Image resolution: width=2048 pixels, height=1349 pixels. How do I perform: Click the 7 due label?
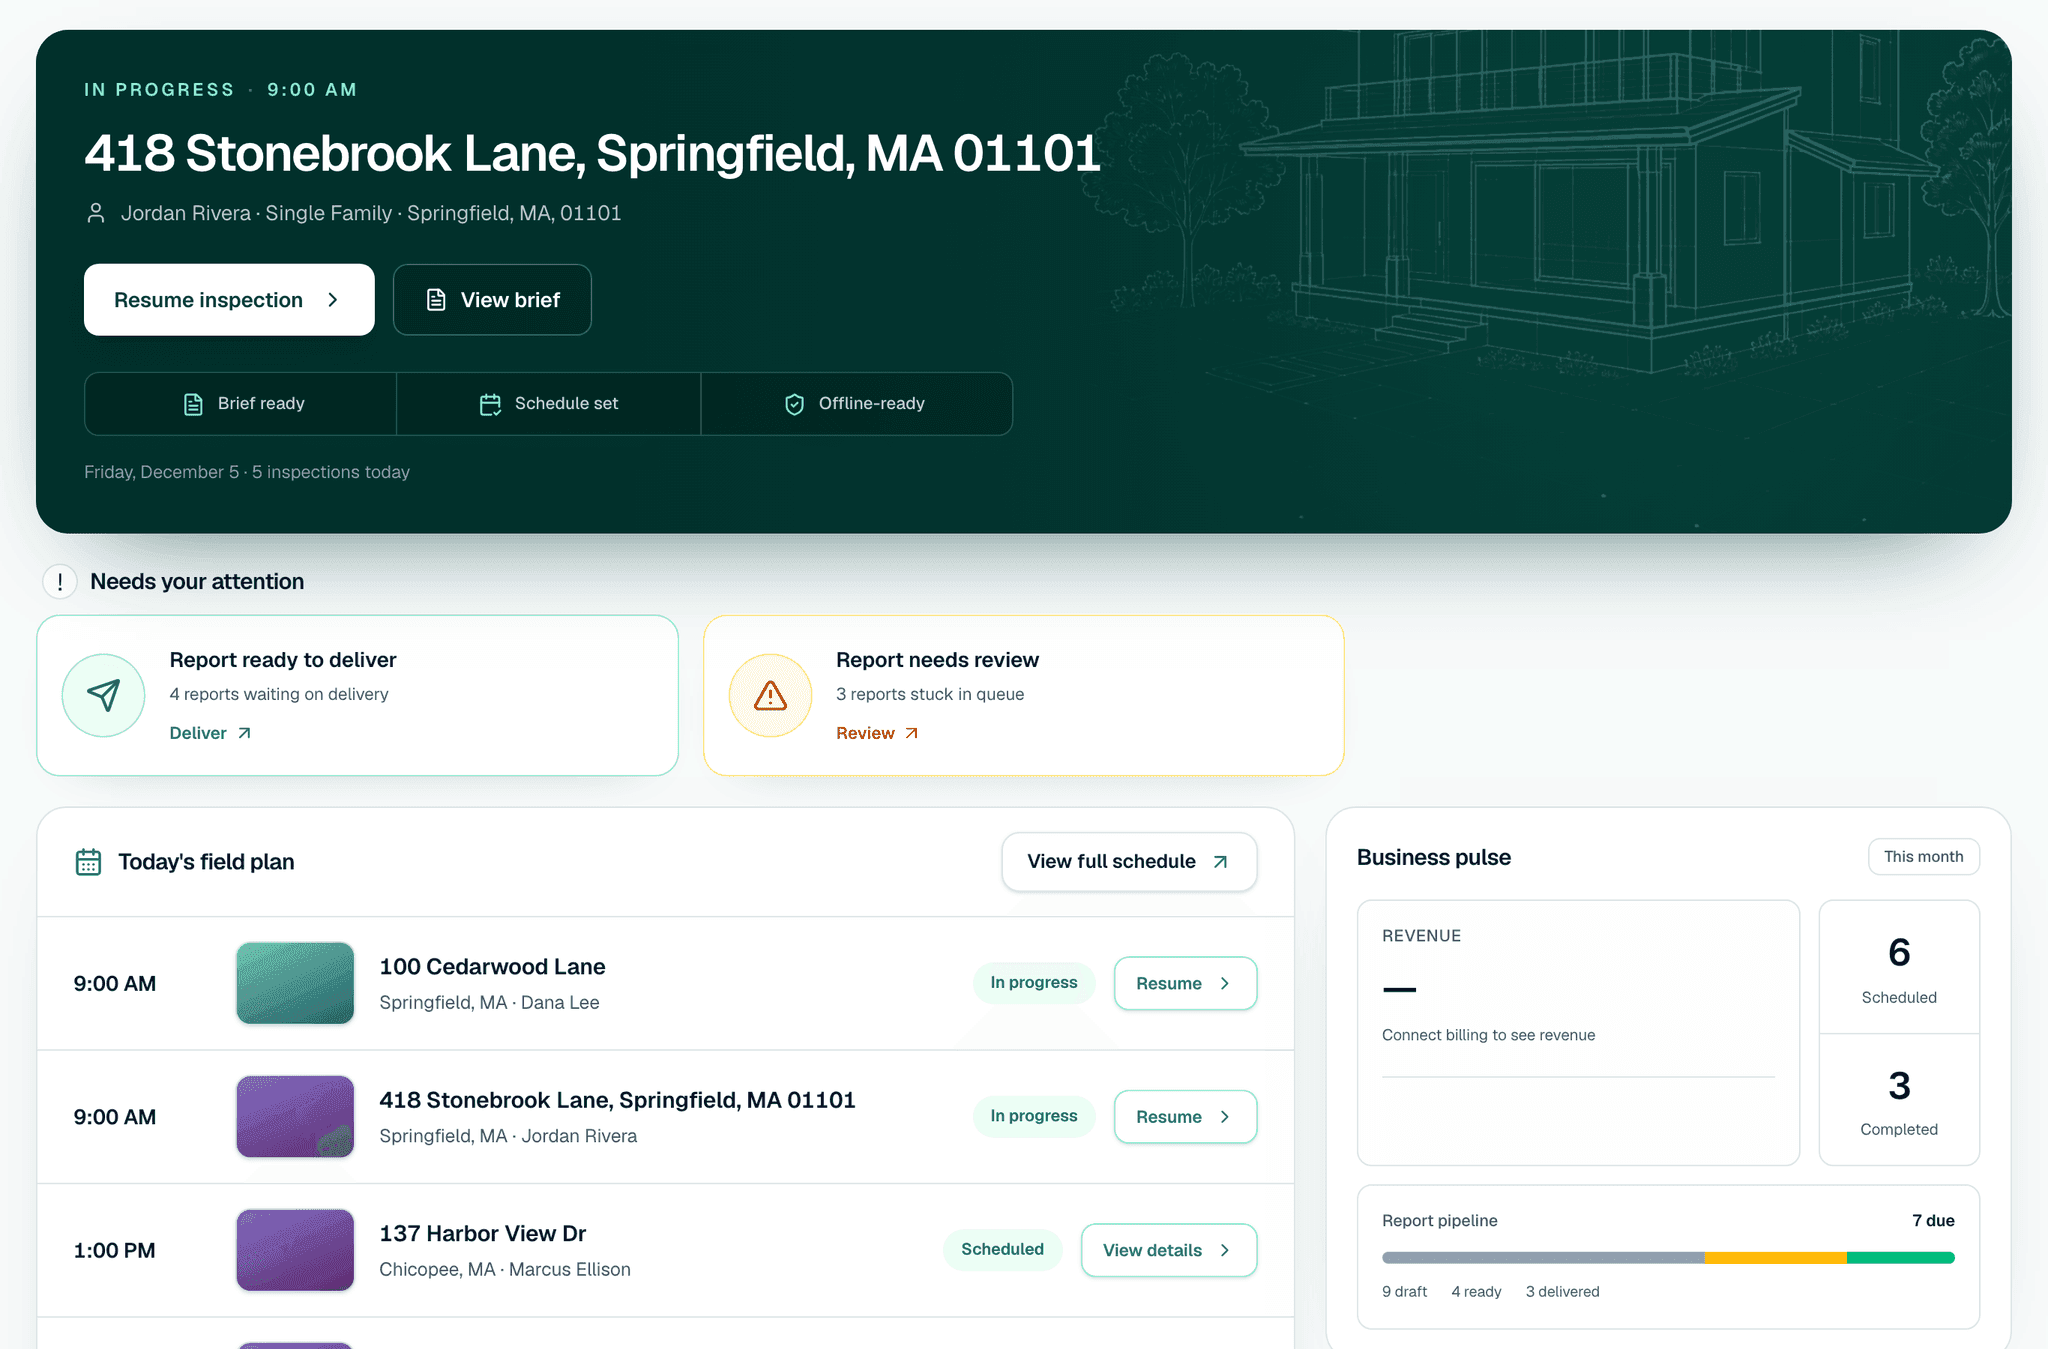click(1933, 1221)
